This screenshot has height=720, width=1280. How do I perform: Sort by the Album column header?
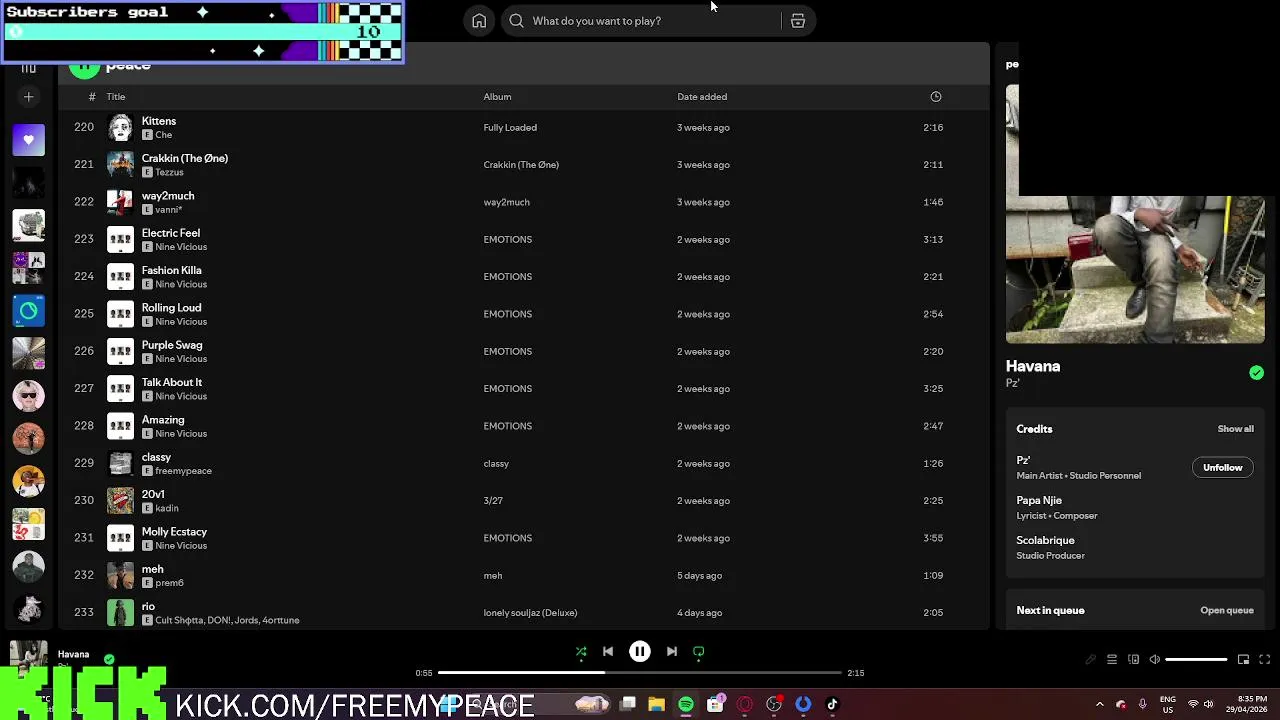[x=497, y=97]
